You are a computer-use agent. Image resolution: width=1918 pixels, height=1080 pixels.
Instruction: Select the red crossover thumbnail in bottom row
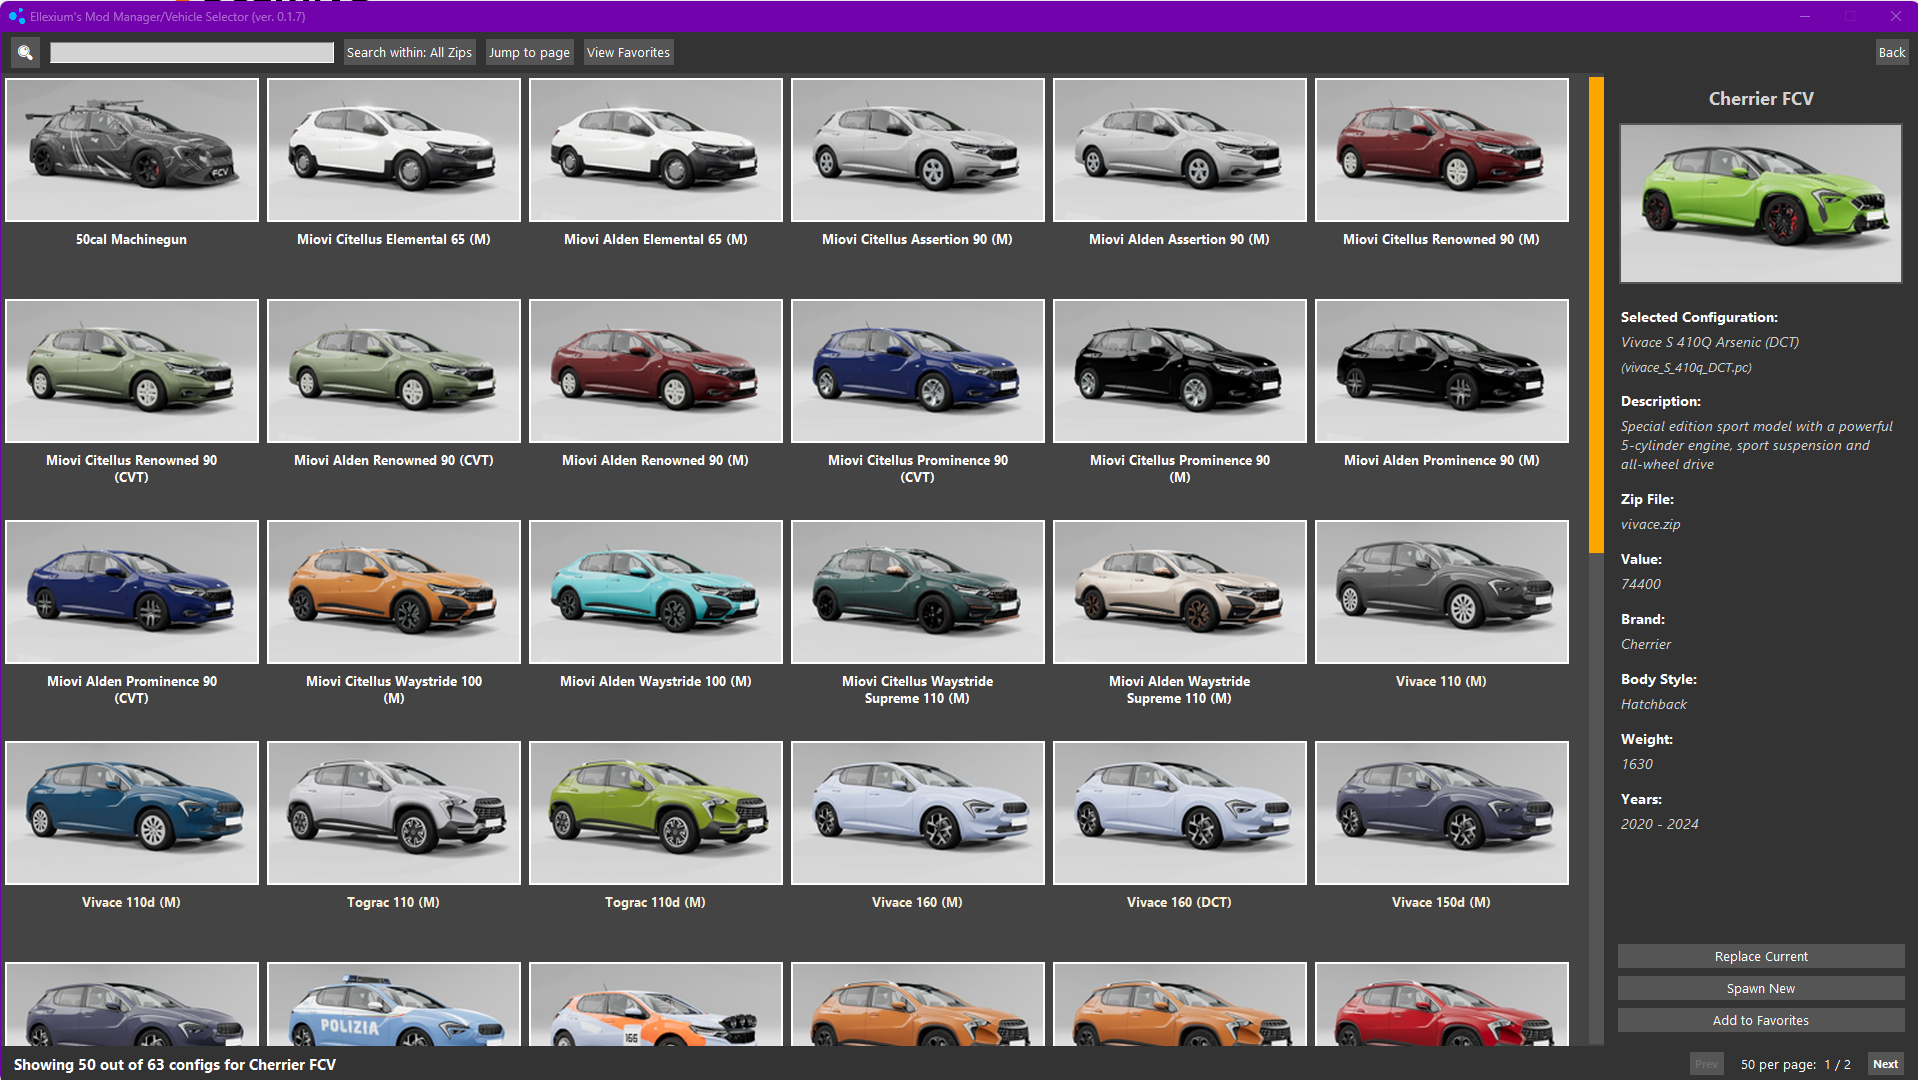click(1442, 1005)
